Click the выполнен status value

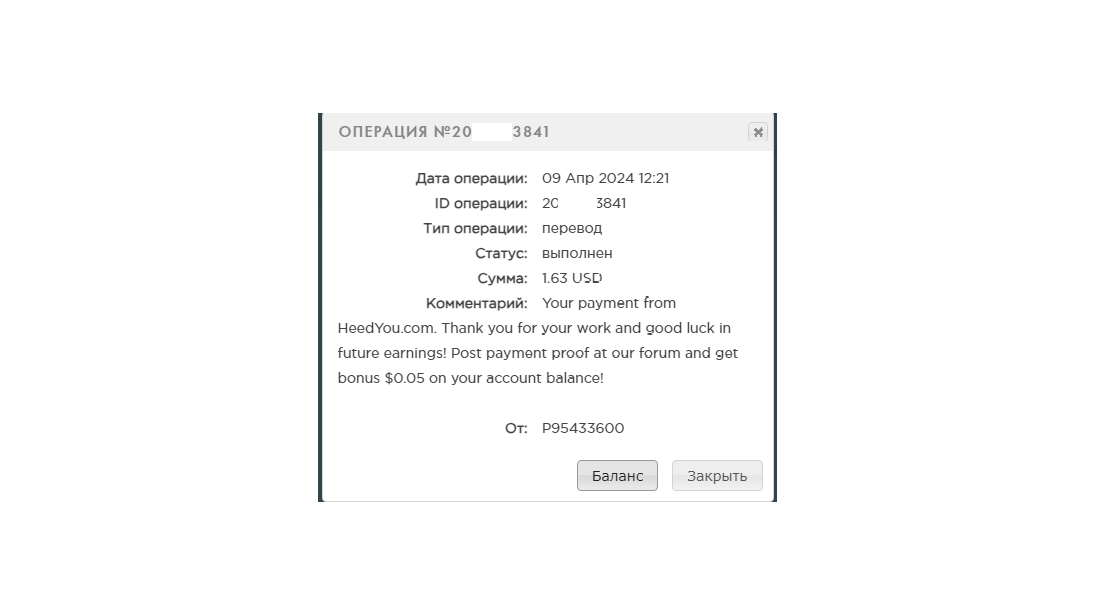(x=577, y=253)
